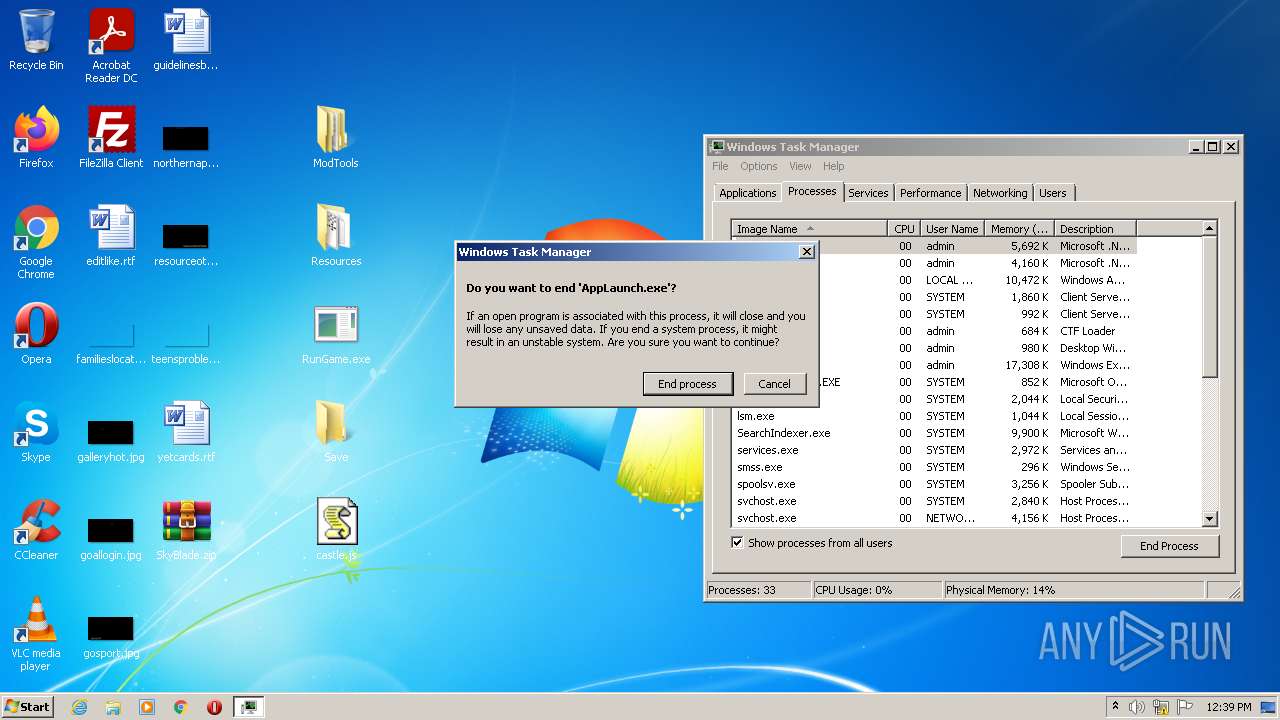This screenshot has height=720, width=1280.
Task: Click the taskbar clock 12:39 PM
Action: (x=1228, y=707)
